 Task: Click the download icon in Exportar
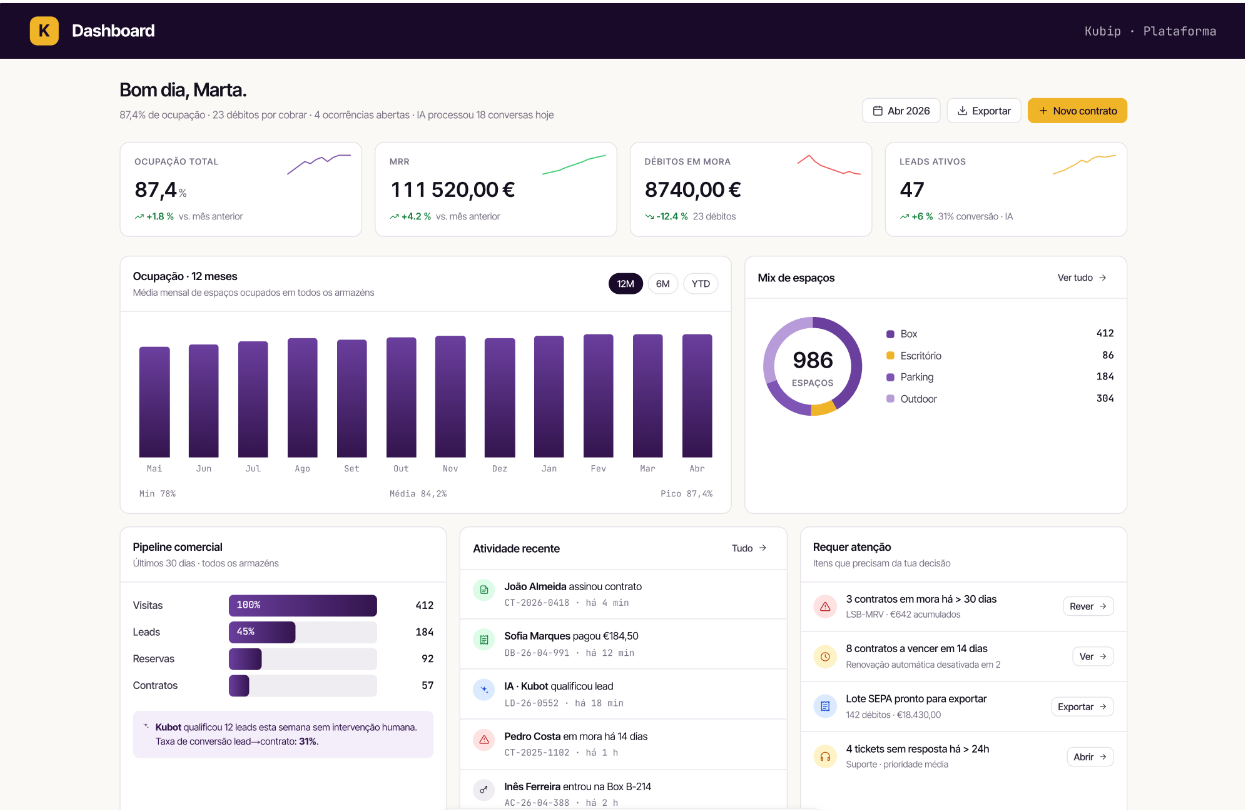coord(962,111)
